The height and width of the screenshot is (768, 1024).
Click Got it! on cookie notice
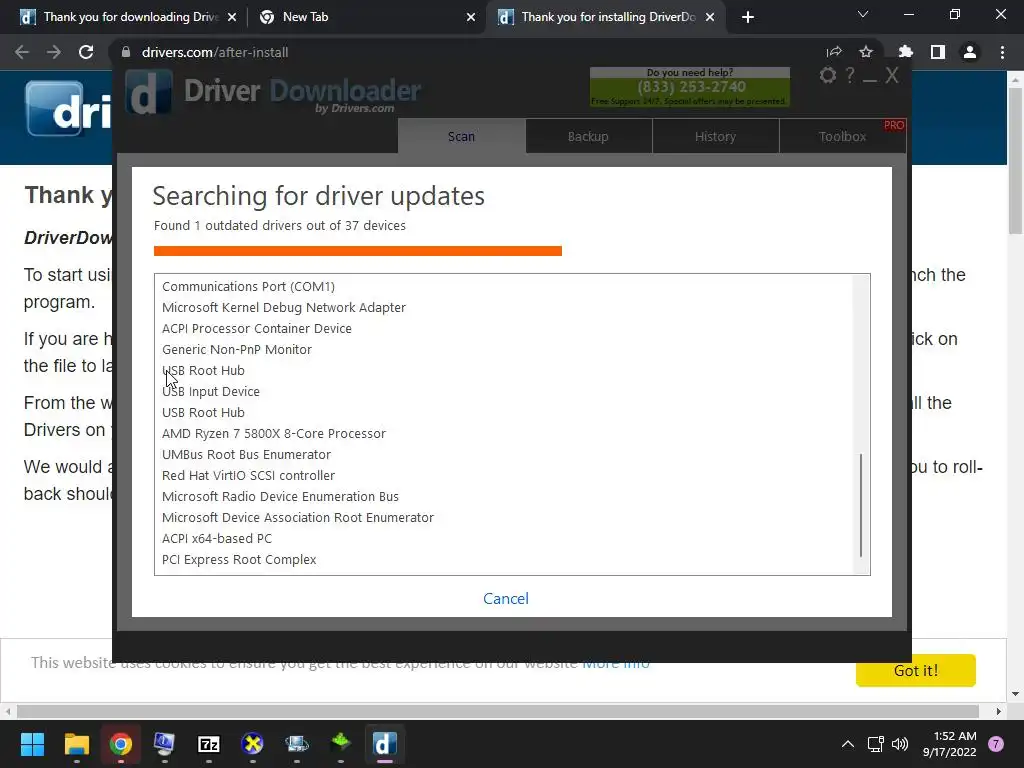click(x=916, y=670)
